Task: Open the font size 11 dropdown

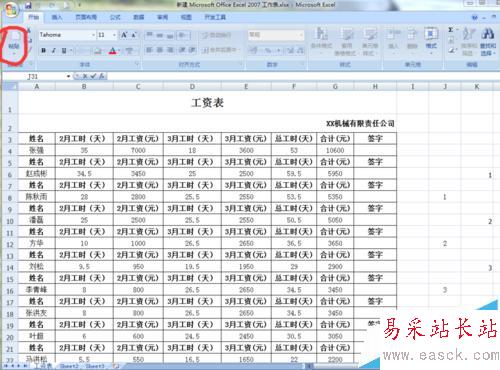Action: click(114, 35)
